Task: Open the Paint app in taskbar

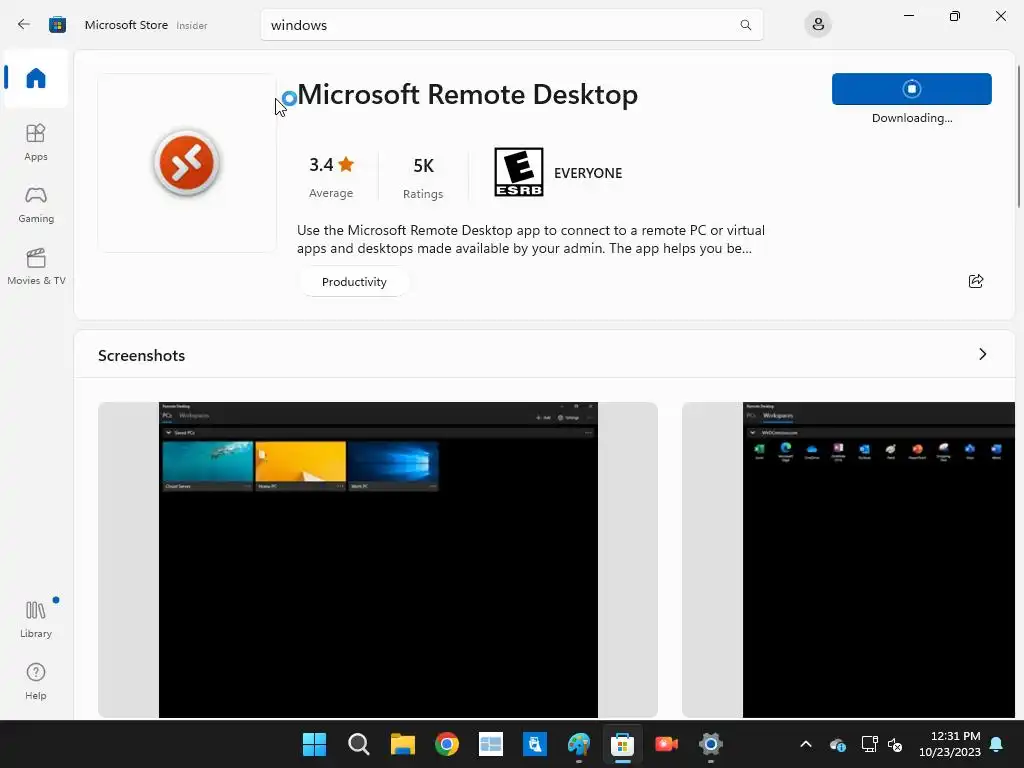Action: 579,744
